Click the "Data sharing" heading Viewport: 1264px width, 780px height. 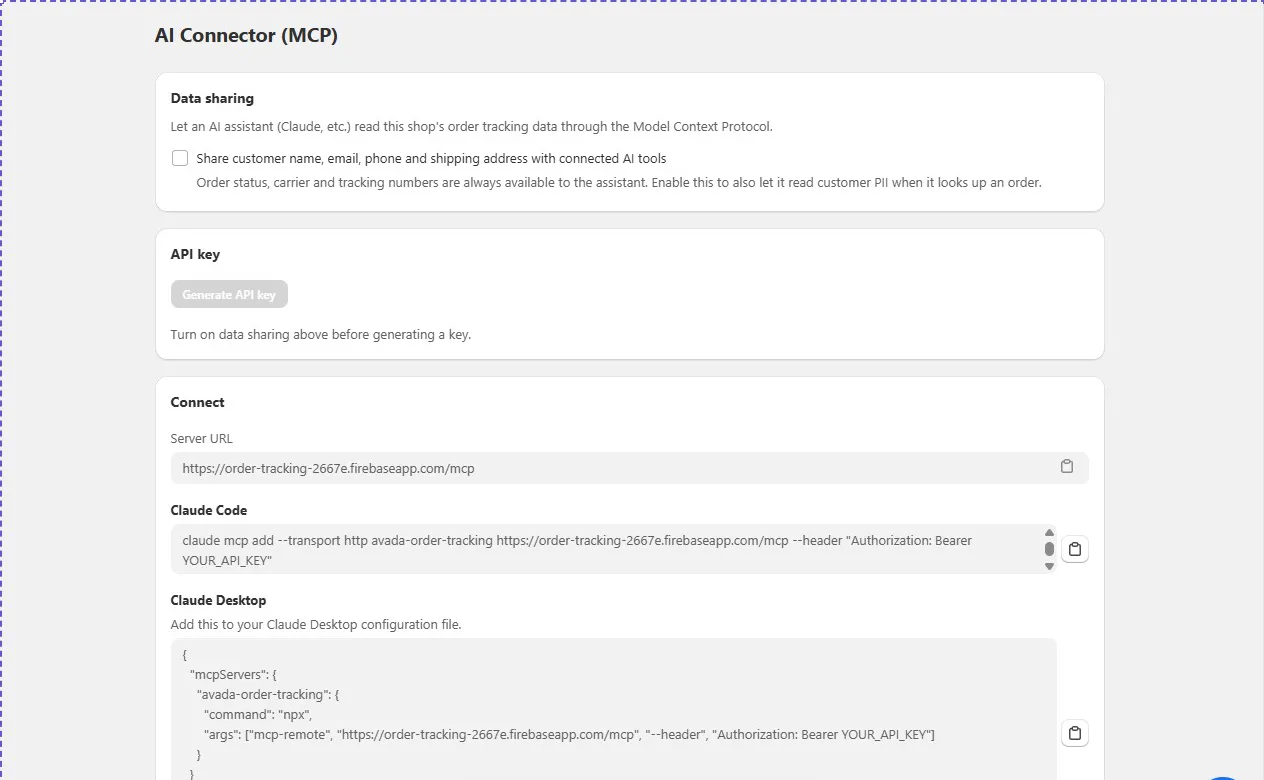click(x=212, y=98)
